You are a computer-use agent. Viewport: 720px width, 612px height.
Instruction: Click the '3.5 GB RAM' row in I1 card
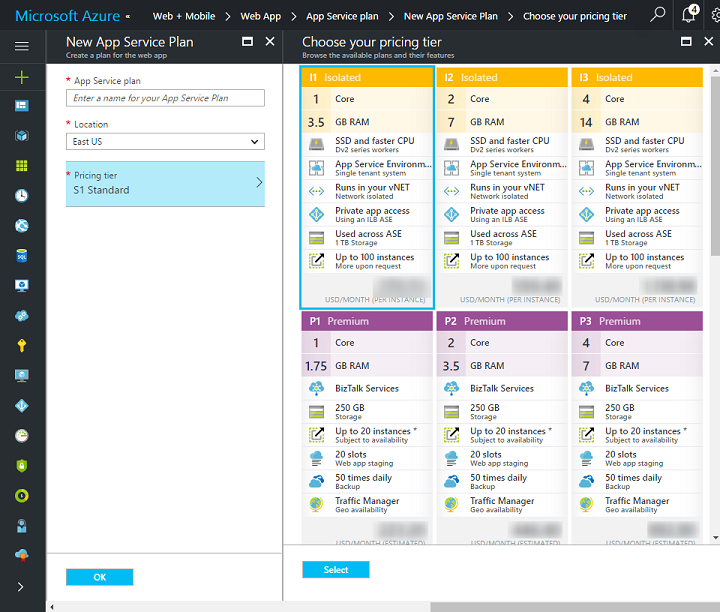pyautogui.click(x=367, y=122)
